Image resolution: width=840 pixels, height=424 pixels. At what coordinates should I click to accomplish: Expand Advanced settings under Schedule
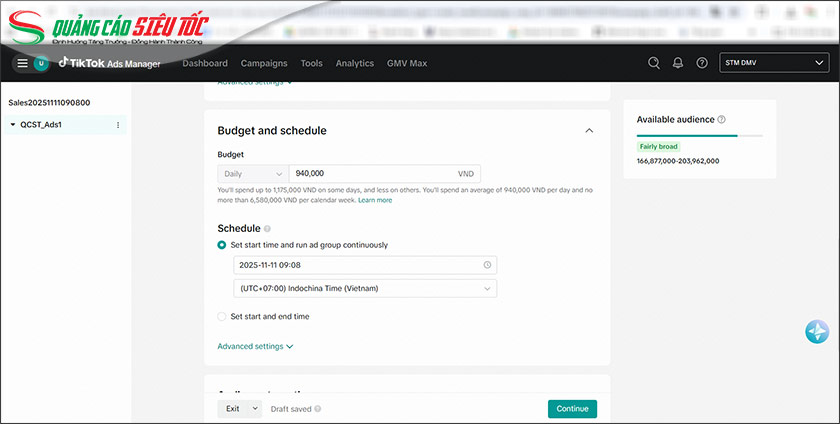pyautogui.click(x=255, y=347)
